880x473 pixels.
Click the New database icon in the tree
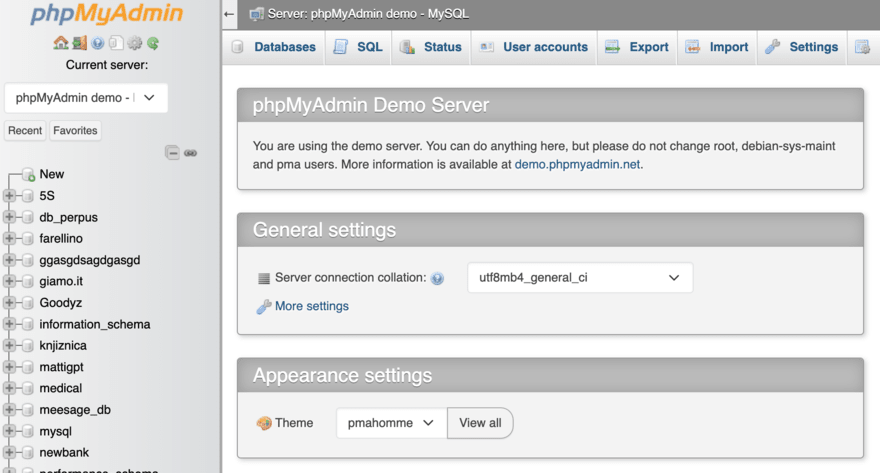[x=29, y=174]
